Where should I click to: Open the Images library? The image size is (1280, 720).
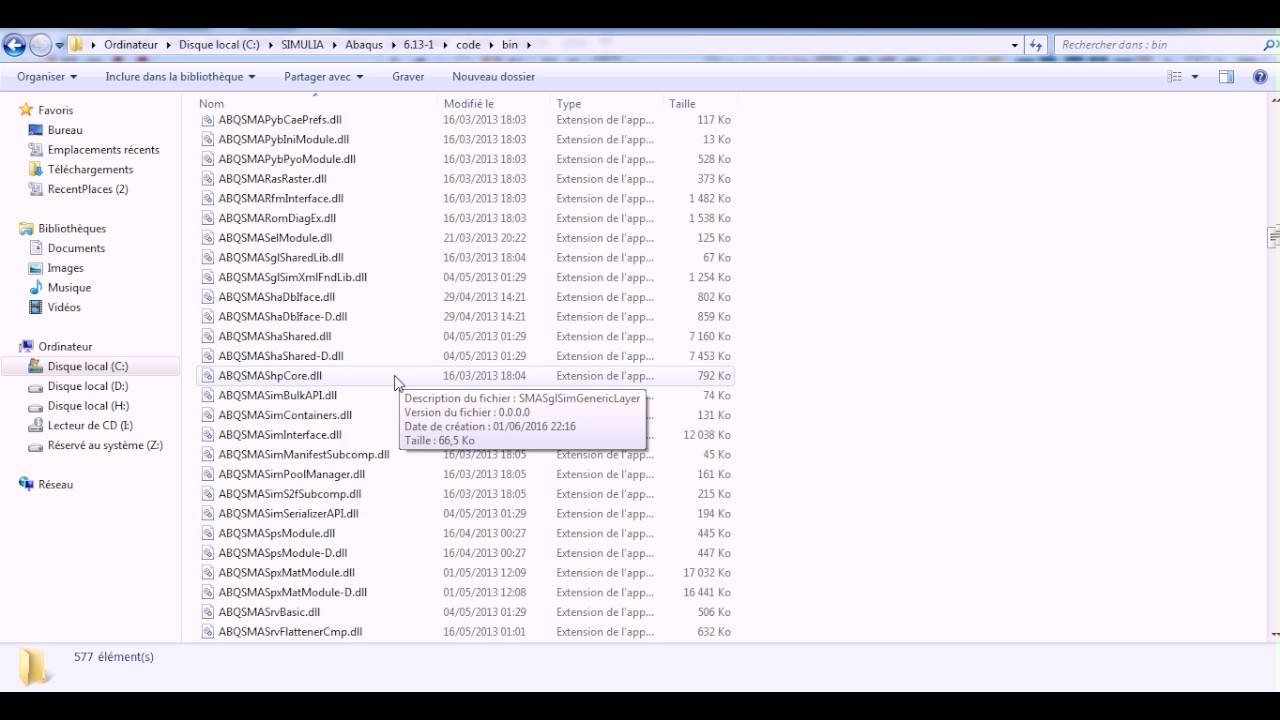pos(65,268)
